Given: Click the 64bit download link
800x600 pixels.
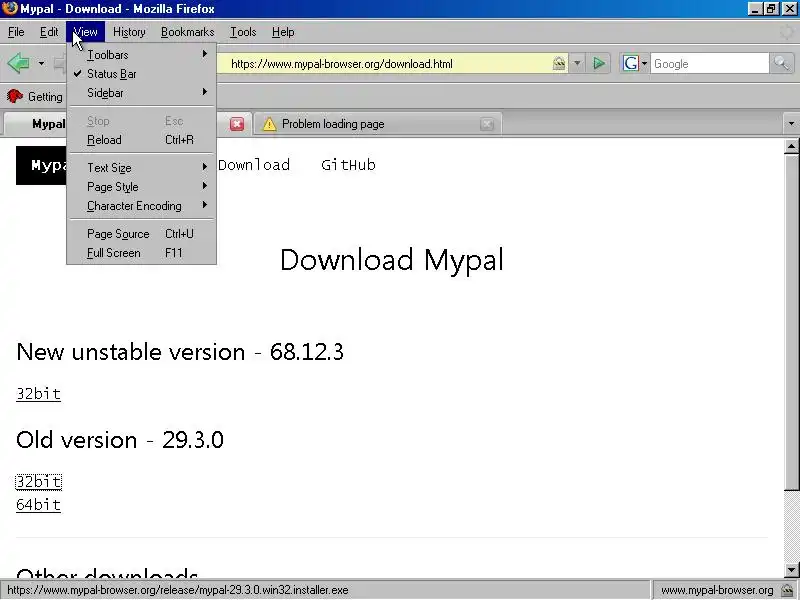Looking at the screenshot, I should 38,505.
